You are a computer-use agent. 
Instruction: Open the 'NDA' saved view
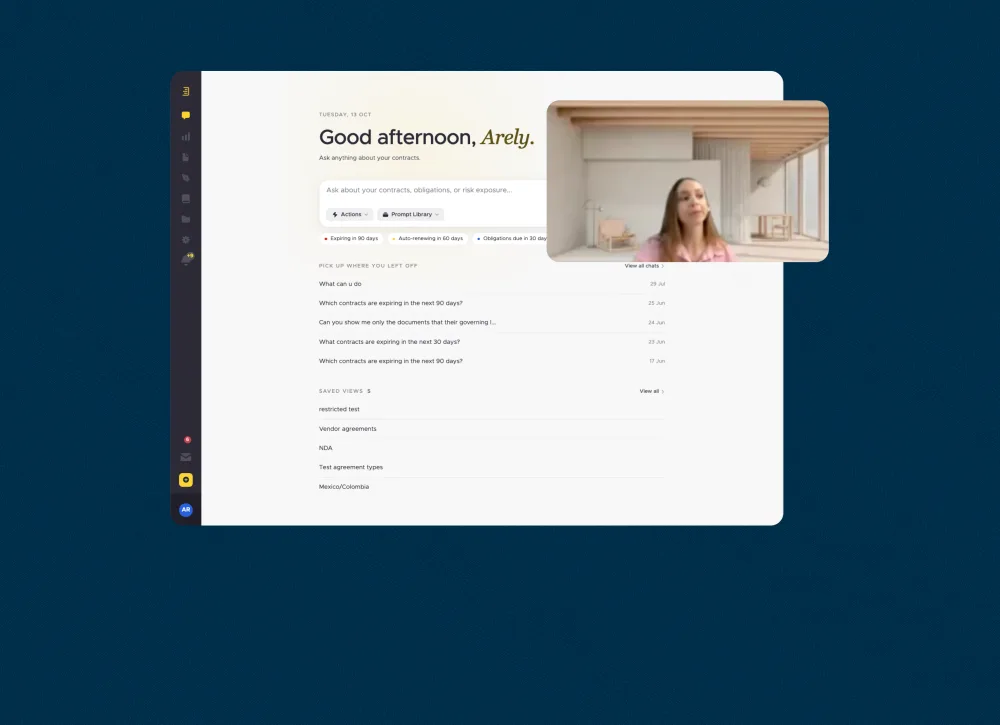tap(492, 448)
